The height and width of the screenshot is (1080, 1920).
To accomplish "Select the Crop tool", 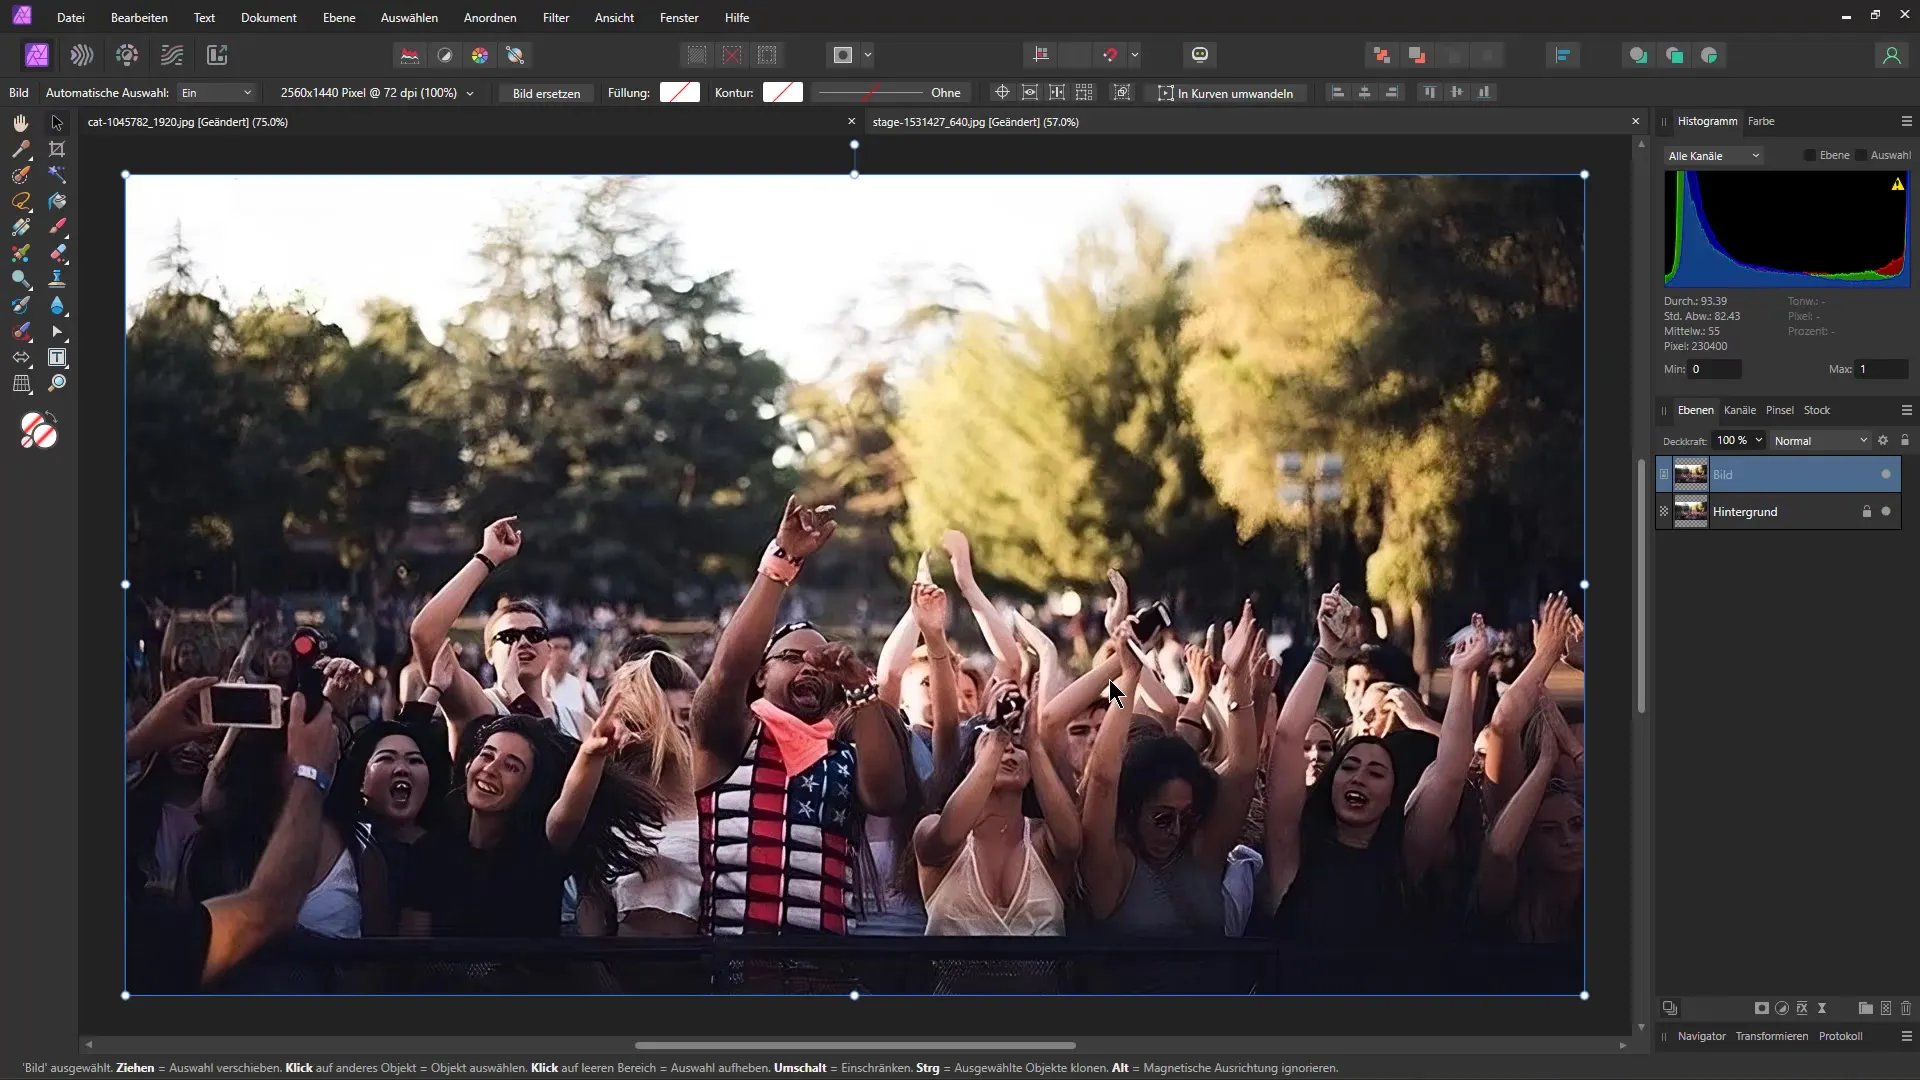I will (57, 149).
